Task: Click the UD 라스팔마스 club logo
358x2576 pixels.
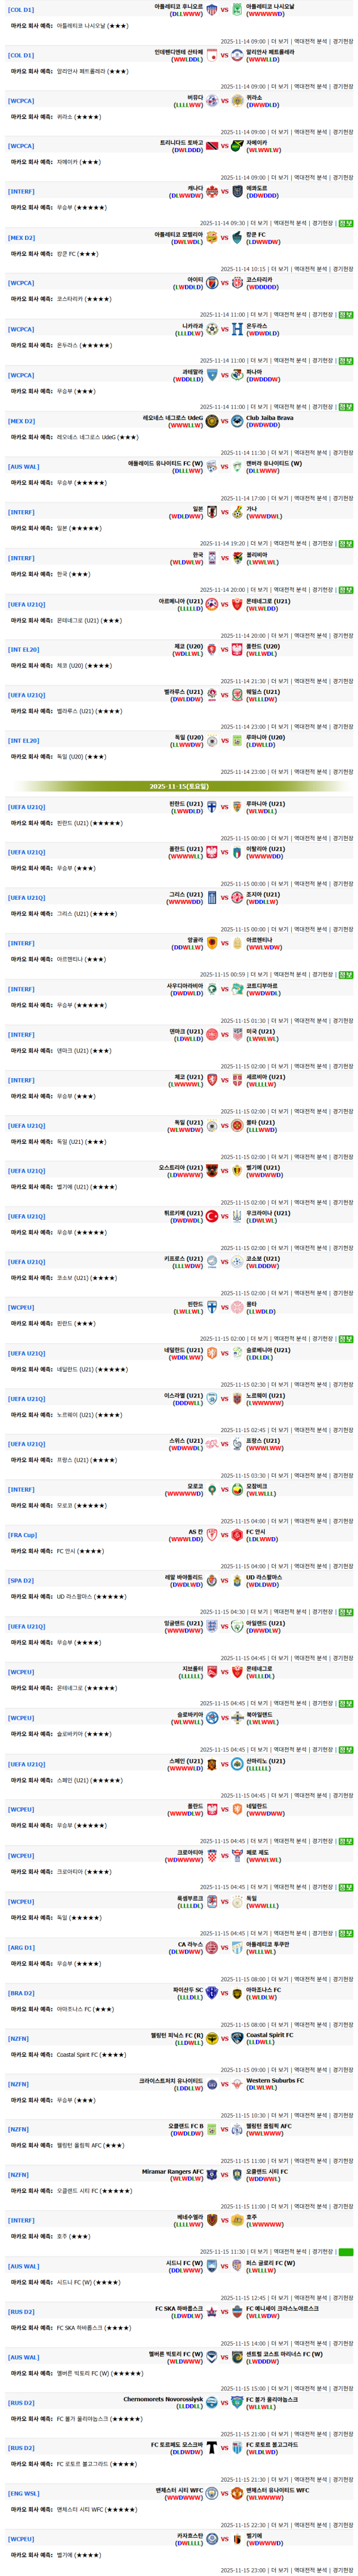Action: pyautogui.click(x=237, y=1580)
